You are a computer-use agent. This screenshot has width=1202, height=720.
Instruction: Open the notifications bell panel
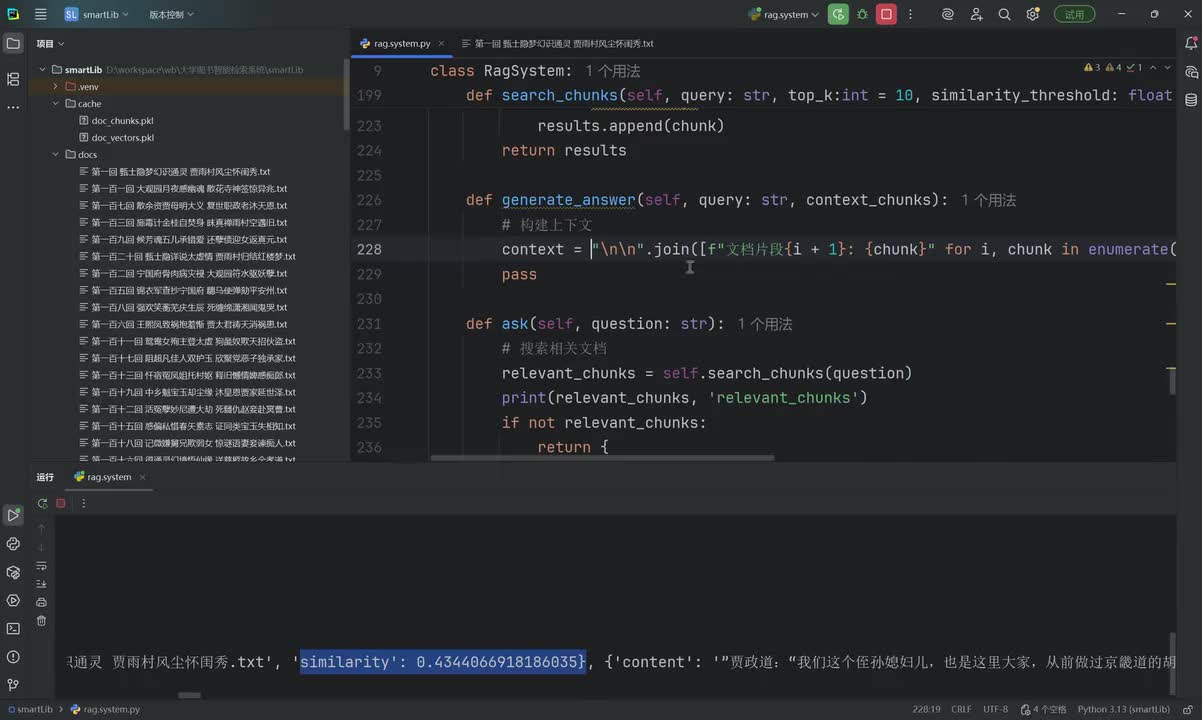[x=1191, y=43]
